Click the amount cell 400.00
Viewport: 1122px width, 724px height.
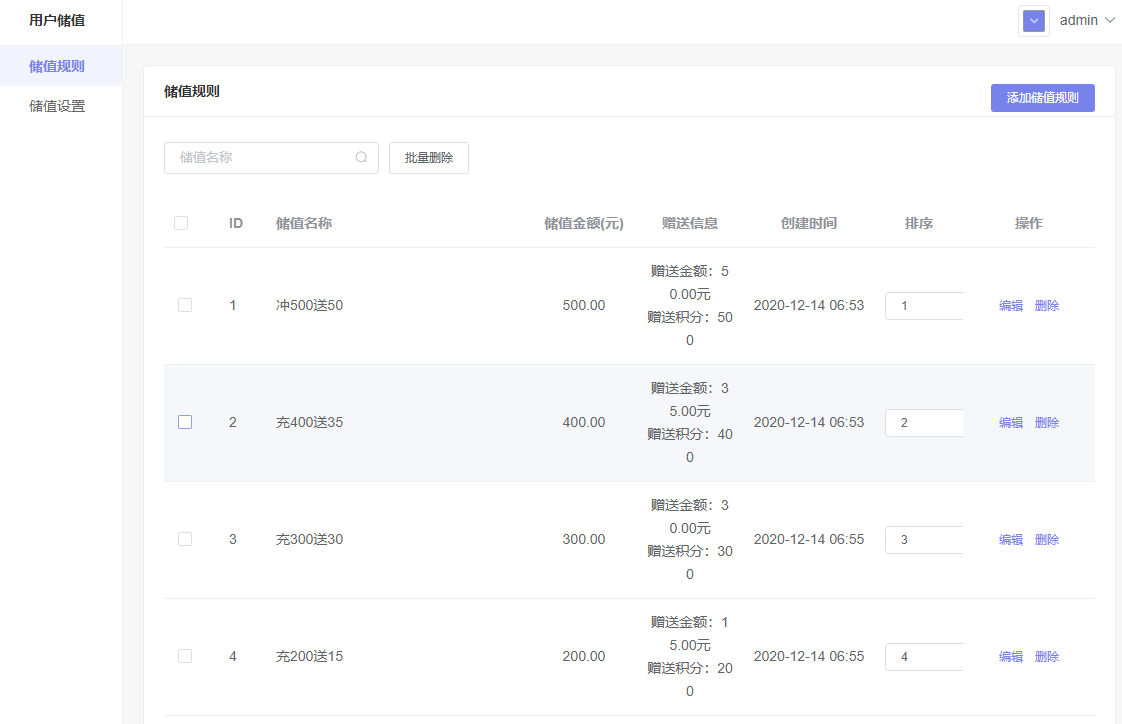click(x=584, y=422)
